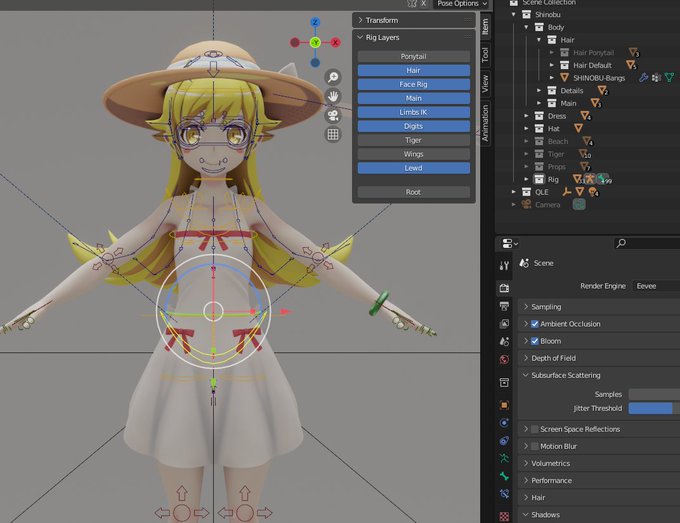680x523 pixels.
Task: Open the Physics properties tab icon
Action: pyautogui.click(x=504, y=423)
